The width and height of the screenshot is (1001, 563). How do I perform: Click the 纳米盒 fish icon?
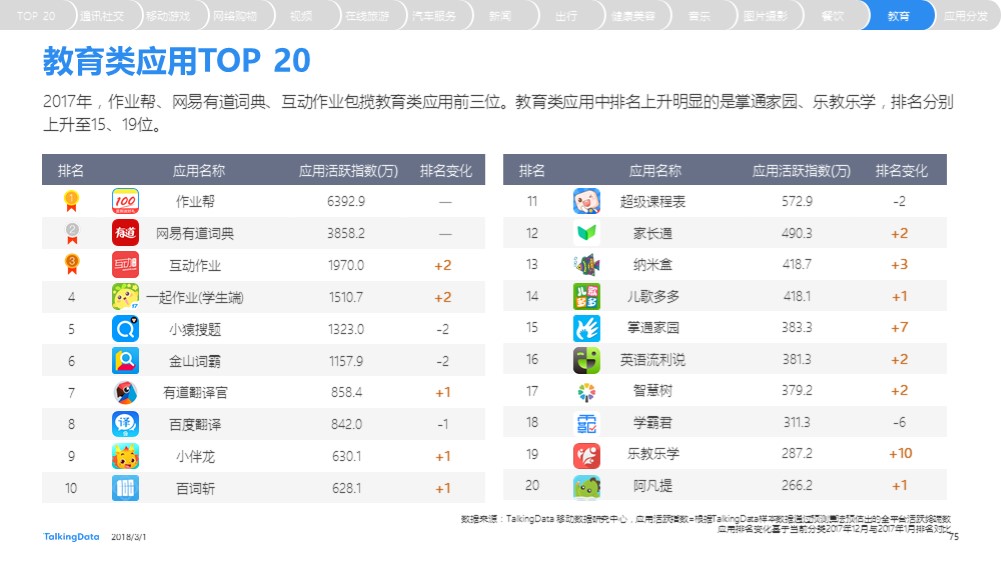tap(586, 264)
